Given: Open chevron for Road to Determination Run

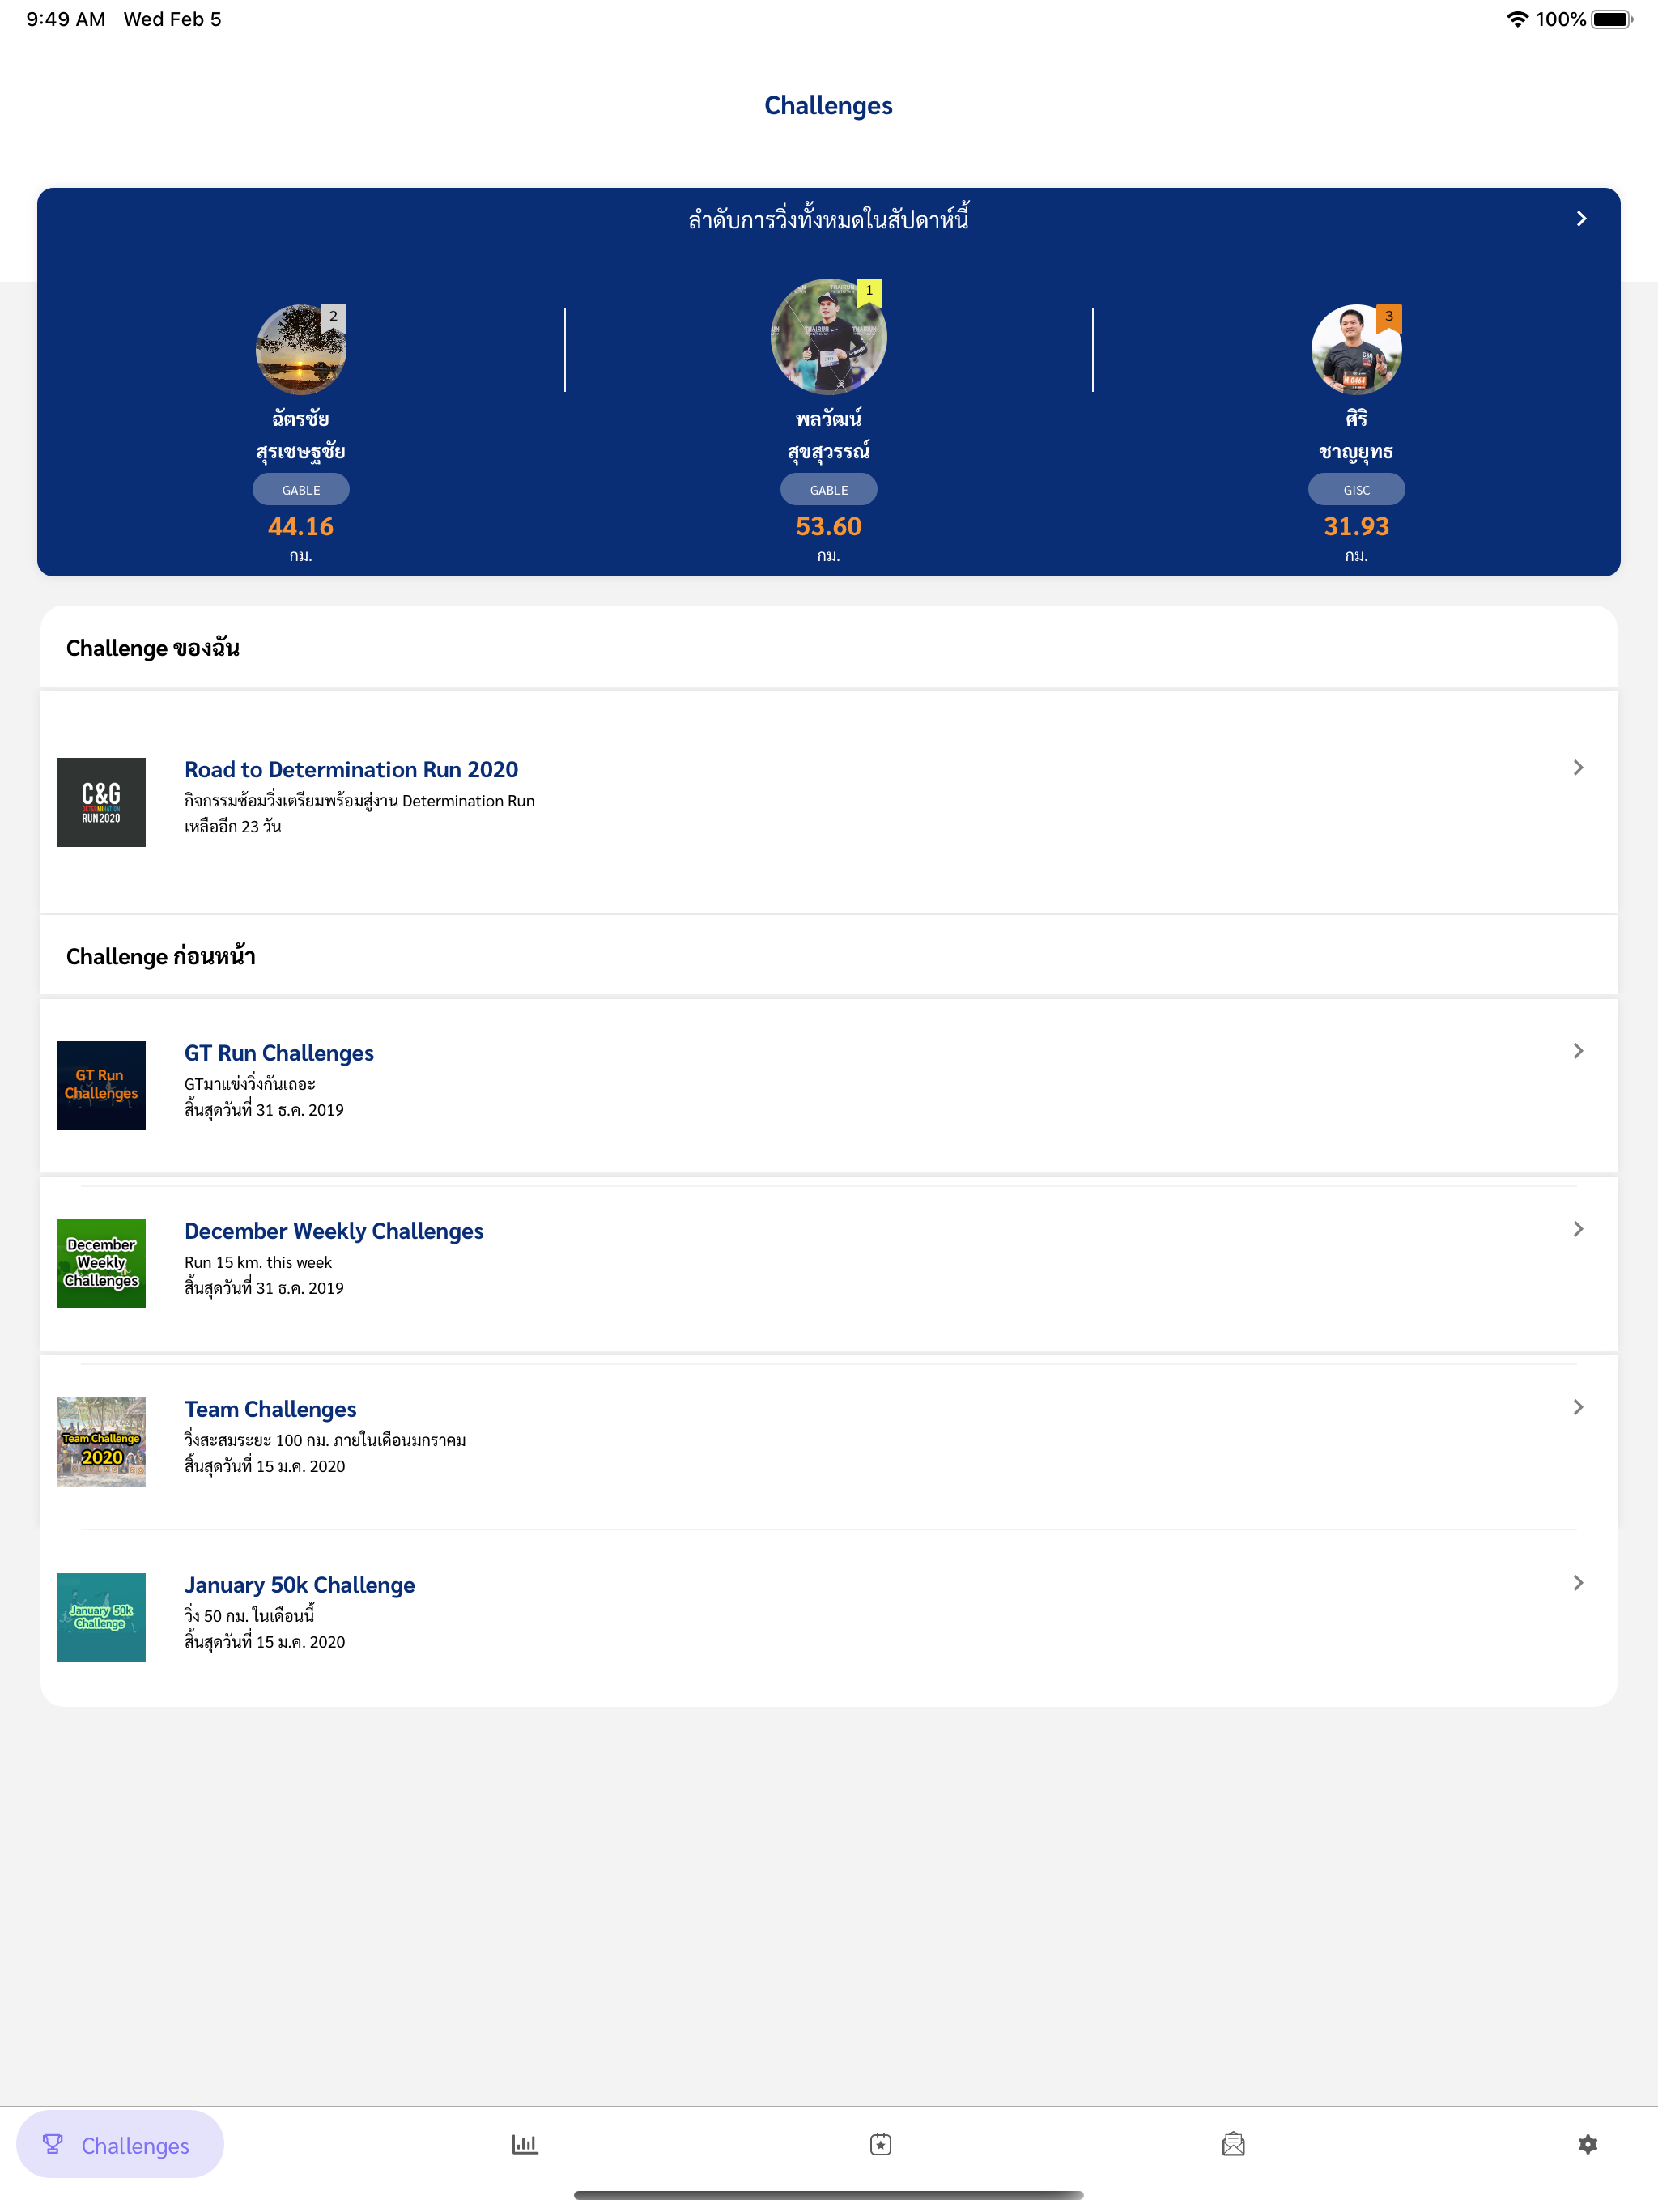Looking at the screenshot, I should (1577, 767).
